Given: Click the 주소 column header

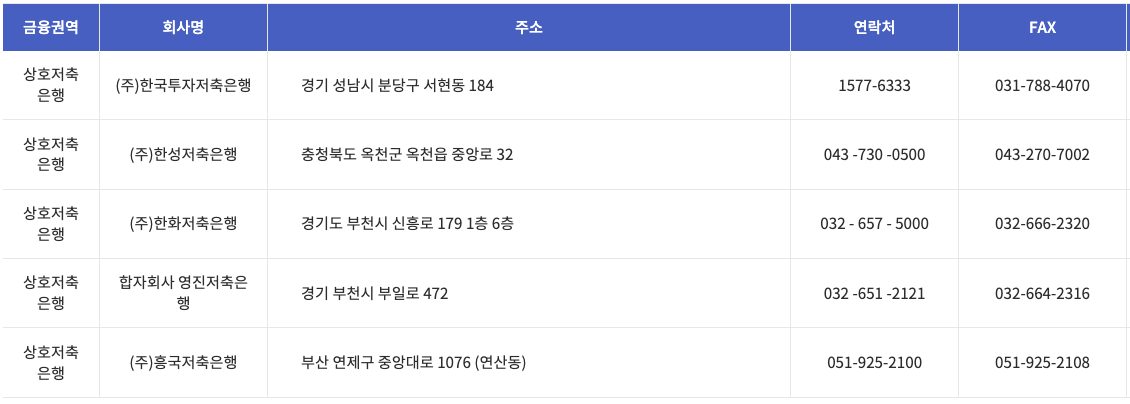Looking at the screenshot, I should click(529, 27).
